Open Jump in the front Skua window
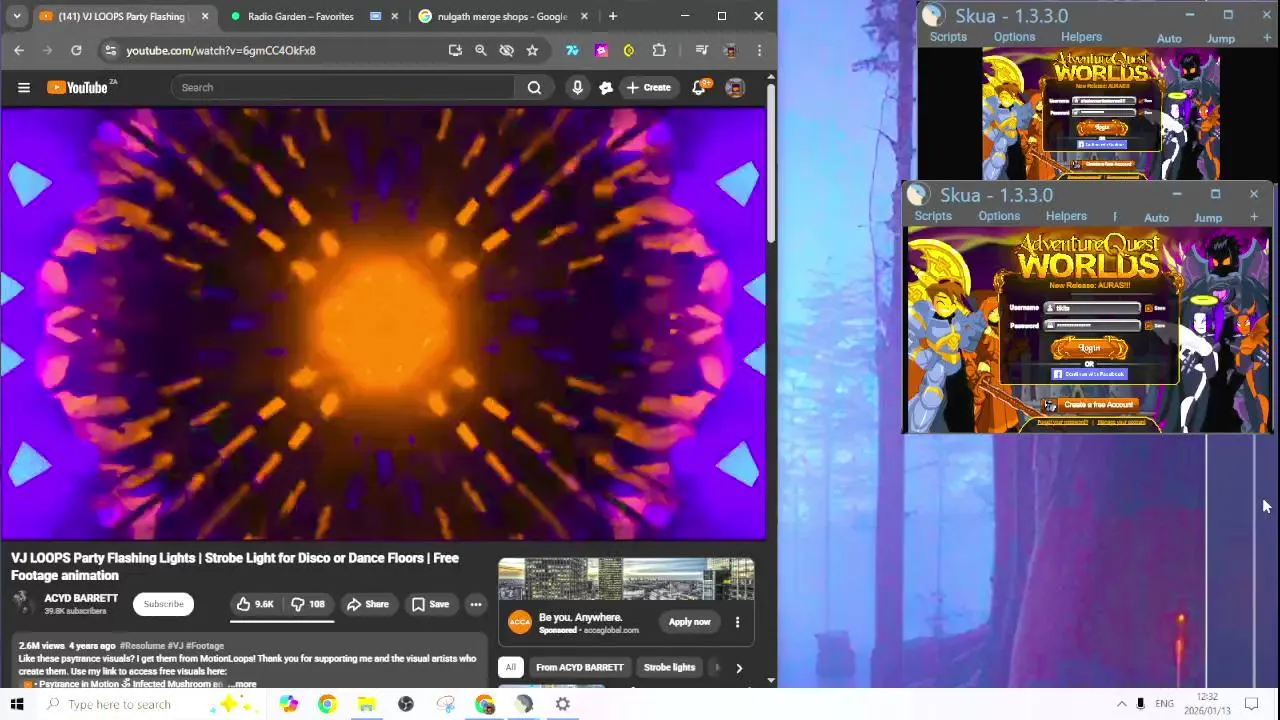The image size is (1280, 720). 1208,217
